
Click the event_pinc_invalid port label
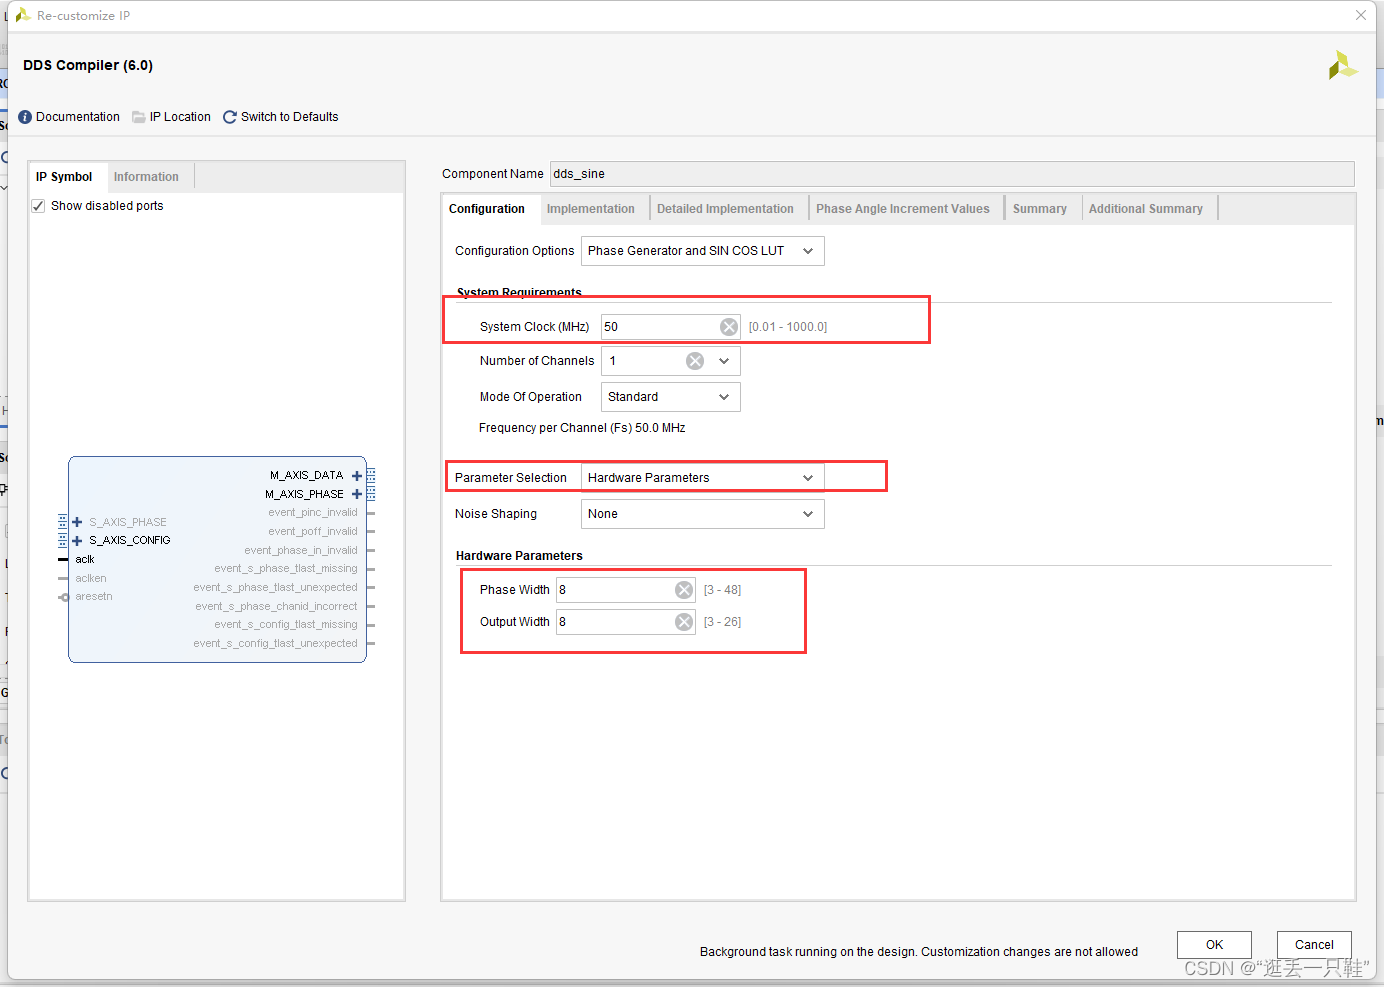pos(313,513)
